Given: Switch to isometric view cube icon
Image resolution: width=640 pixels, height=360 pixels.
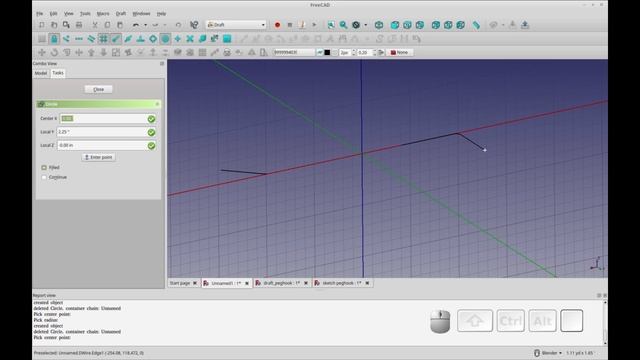Looking at the screenshot, I should tap(379, 25).
